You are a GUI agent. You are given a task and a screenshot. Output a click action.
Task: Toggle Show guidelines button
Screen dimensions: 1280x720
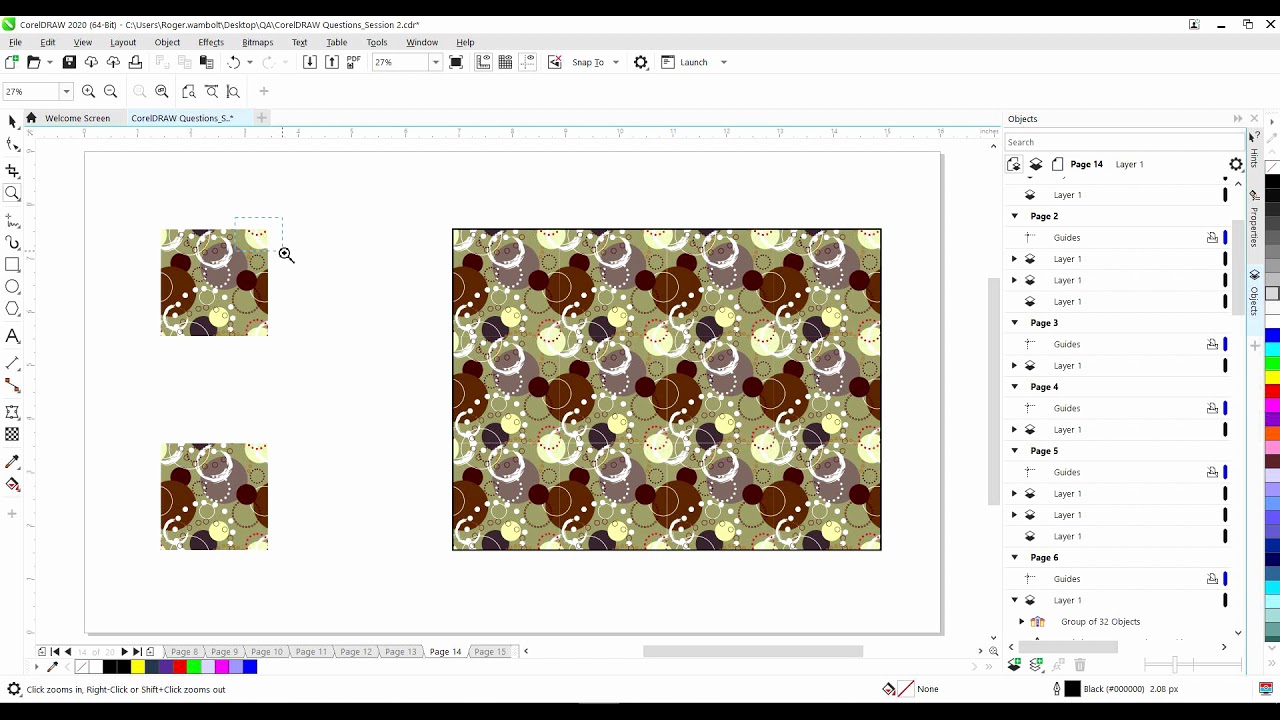(528, 62)
